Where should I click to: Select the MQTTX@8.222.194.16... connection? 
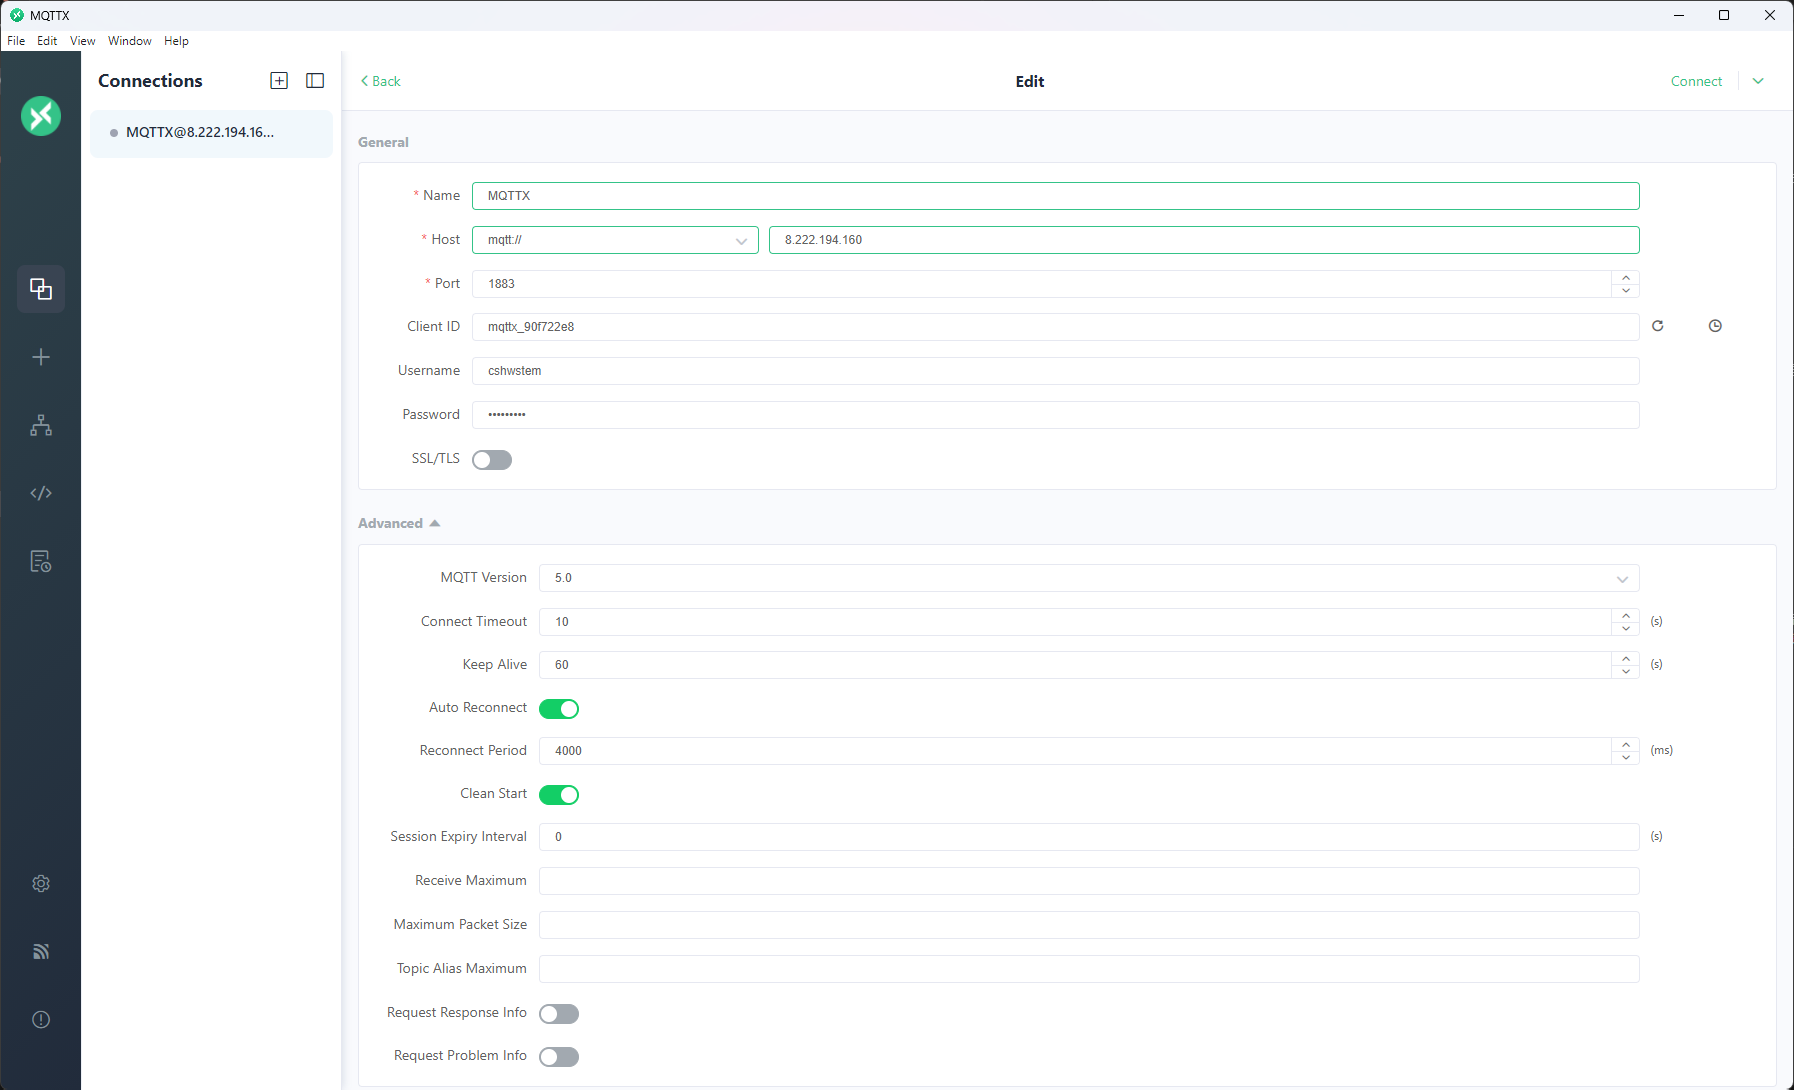tap(211, 133)
